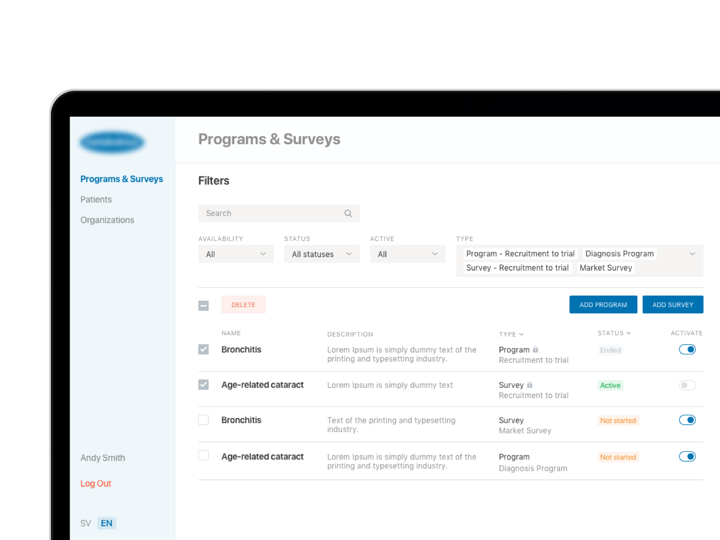Screen dimensions: 720x540
Task: Check the Age-related cataract Diagnosis Program checkbox
Action: click(x=203, y=455)
